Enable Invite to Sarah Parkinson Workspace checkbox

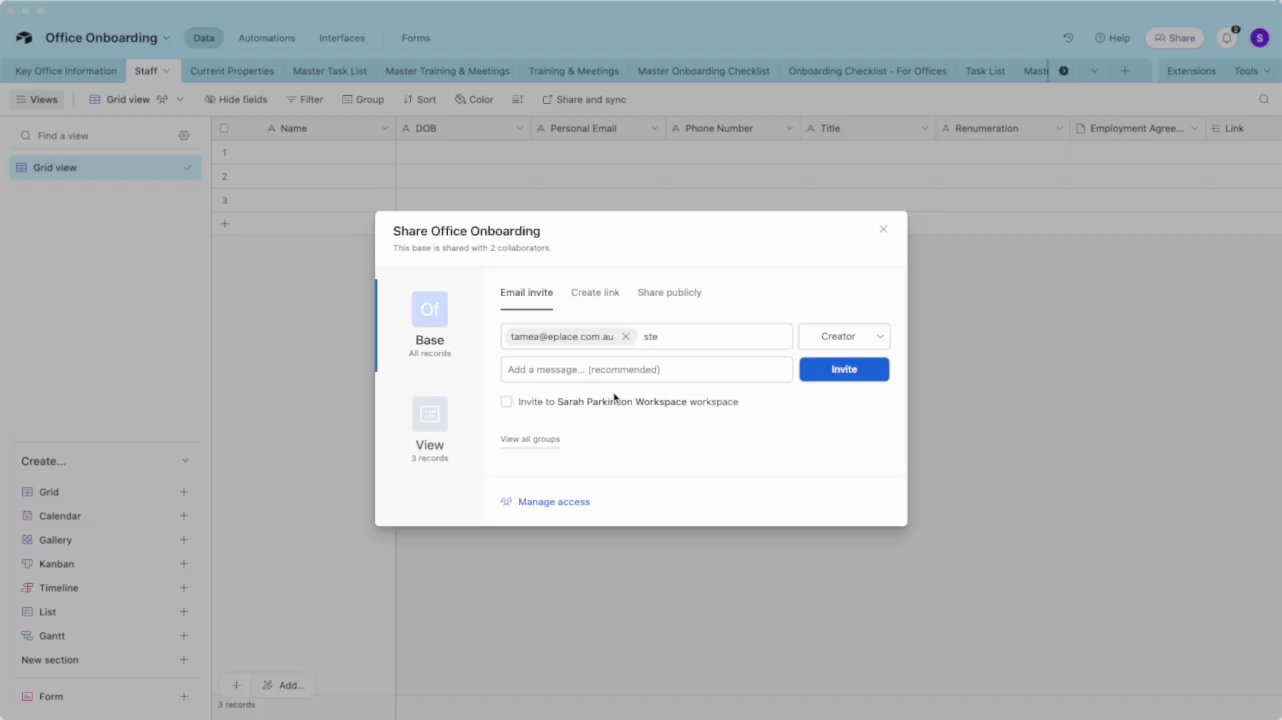coord(507,402)
